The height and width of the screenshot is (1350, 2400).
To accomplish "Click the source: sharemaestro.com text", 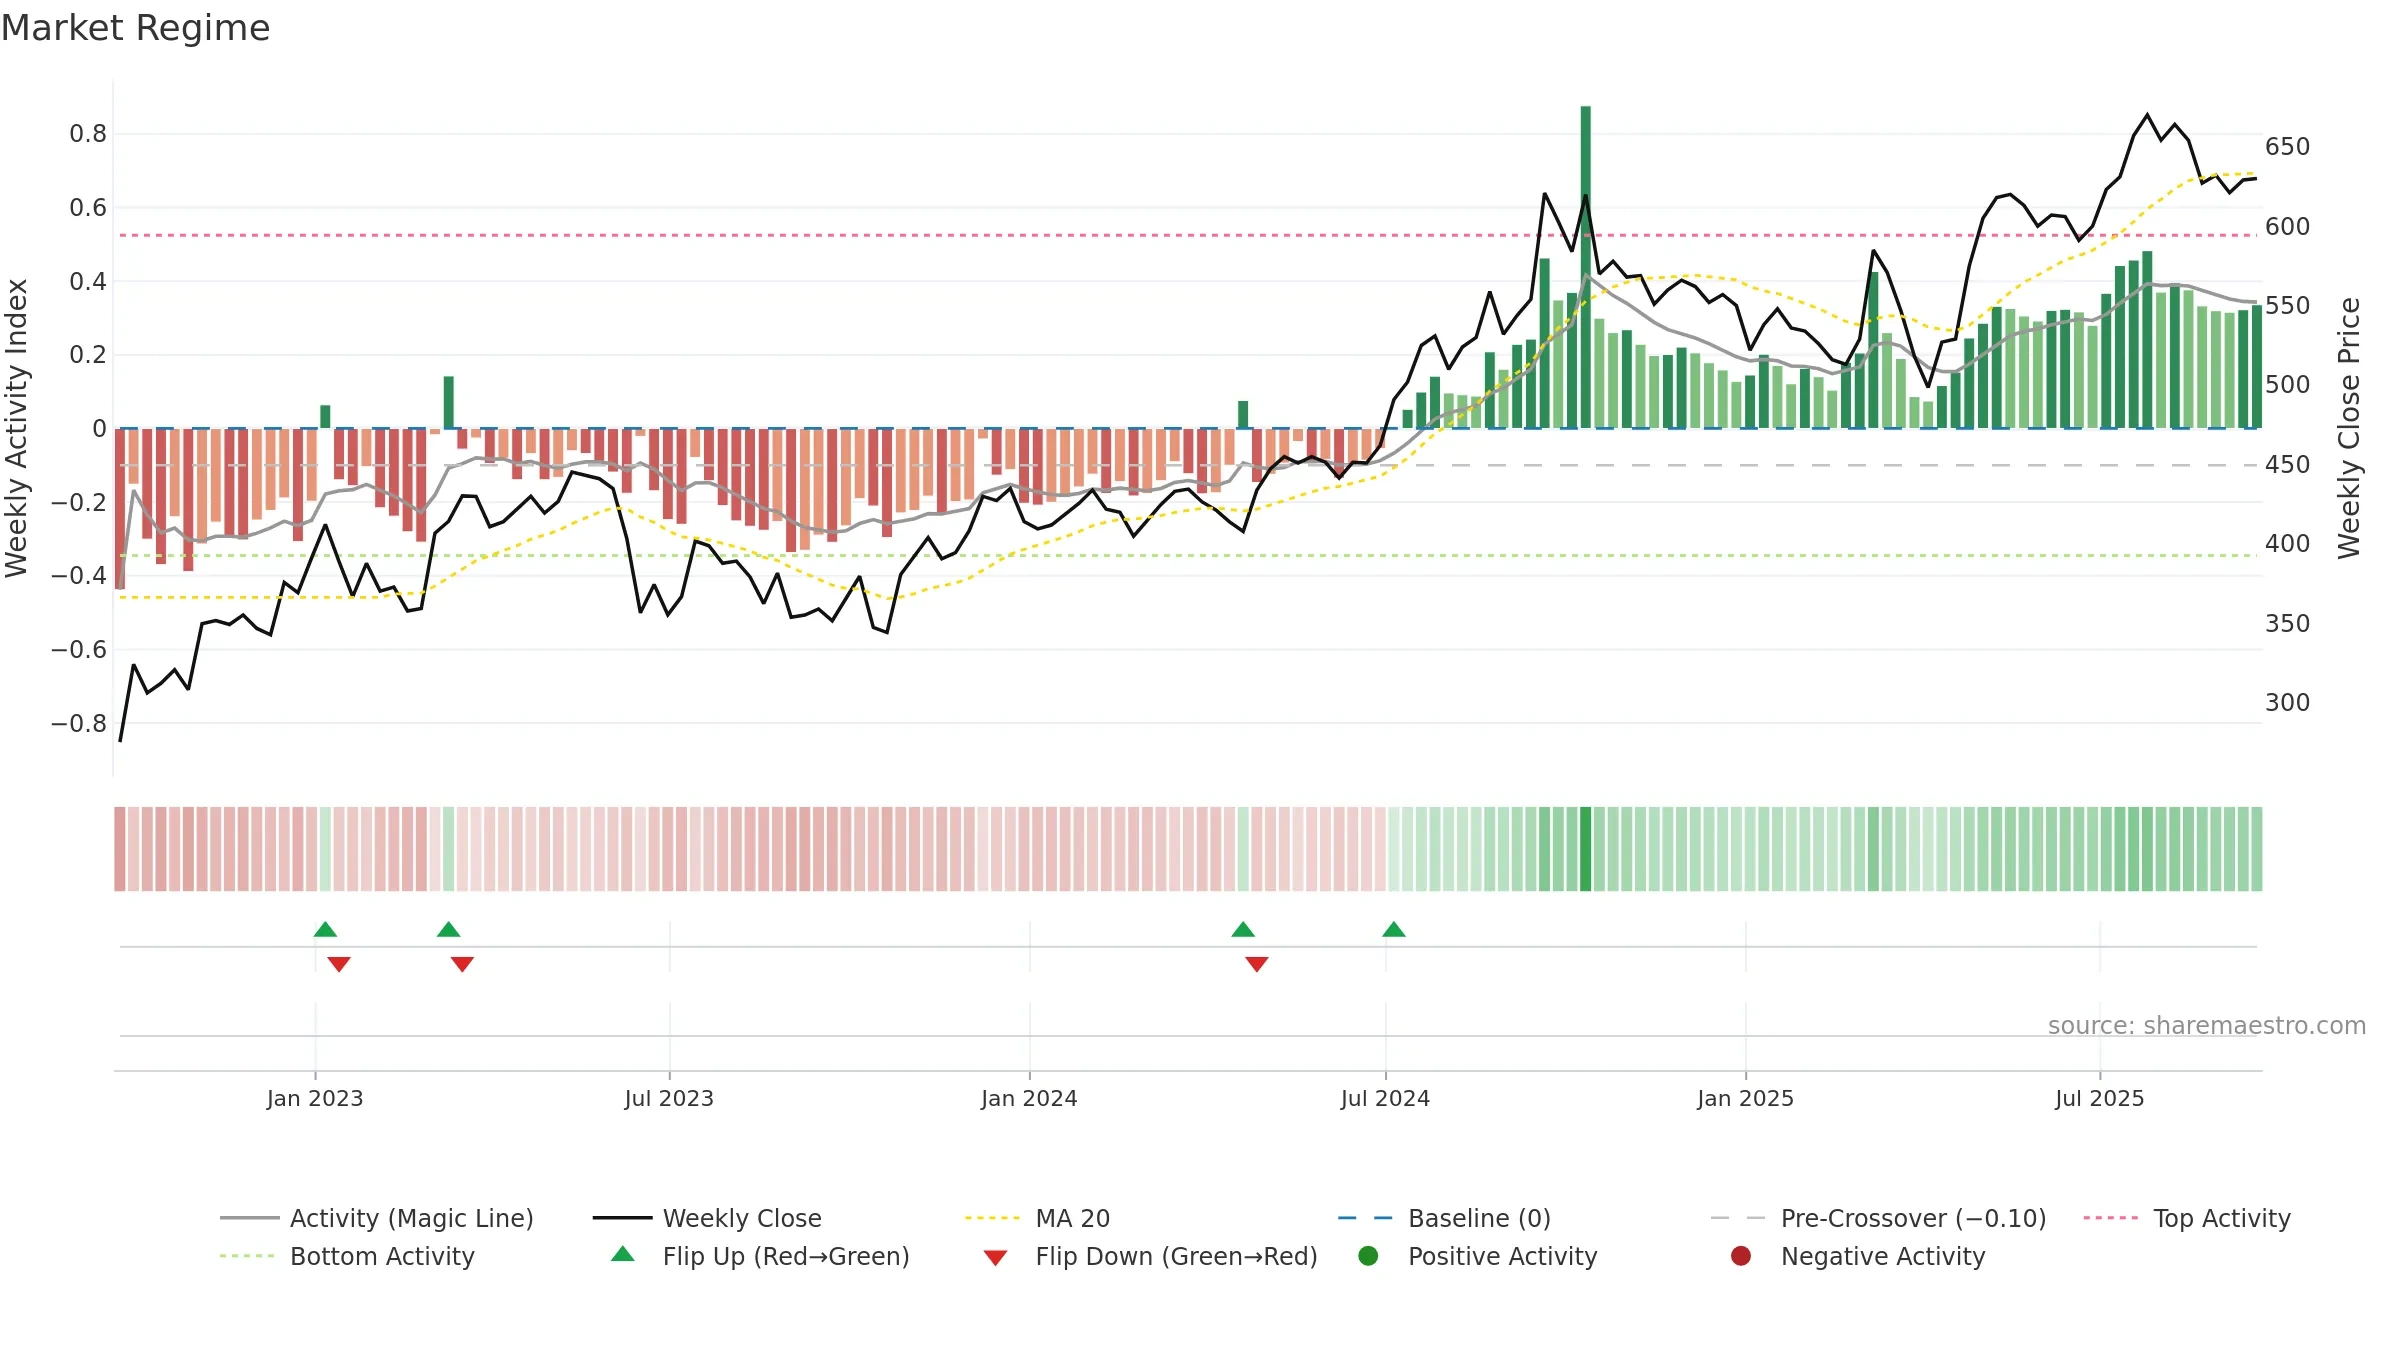I will pyautogui.click(x=2207, y=1025).
